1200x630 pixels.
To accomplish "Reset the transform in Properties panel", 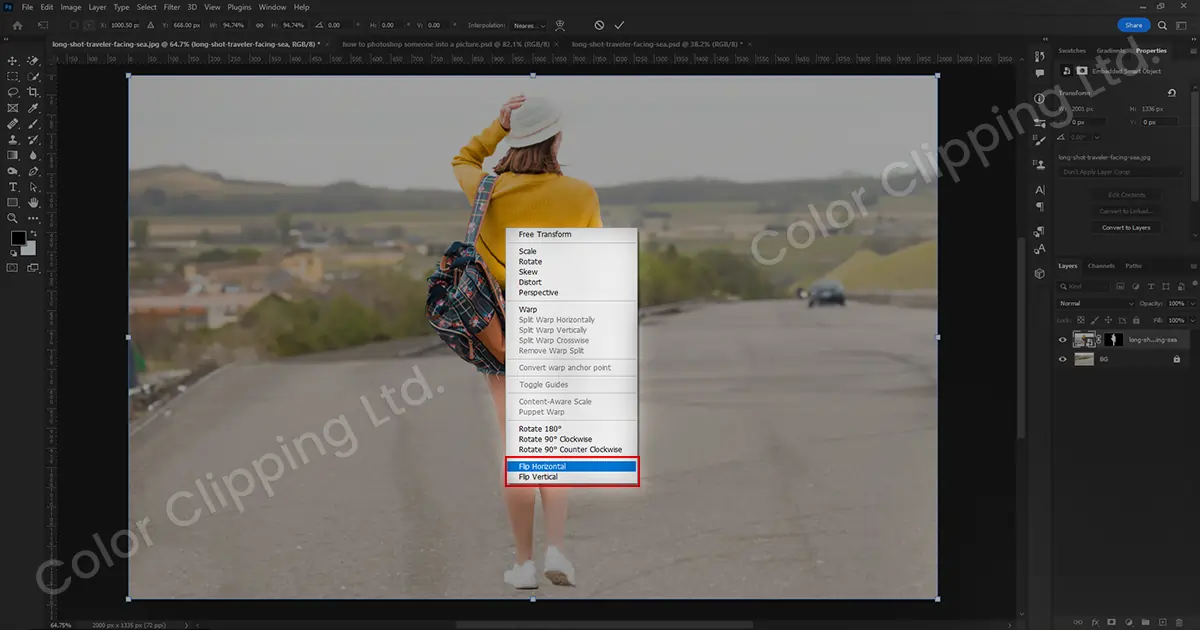I will pos(1171,93).
